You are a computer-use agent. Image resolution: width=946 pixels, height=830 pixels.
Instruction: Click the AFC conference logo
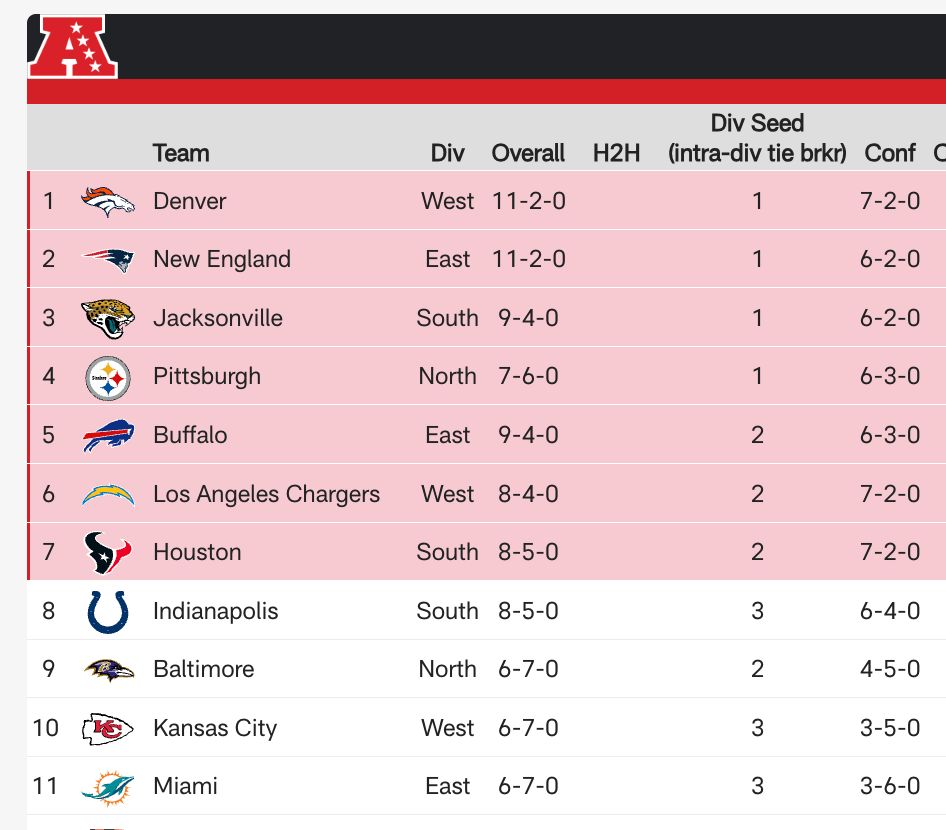click(73, 46)
